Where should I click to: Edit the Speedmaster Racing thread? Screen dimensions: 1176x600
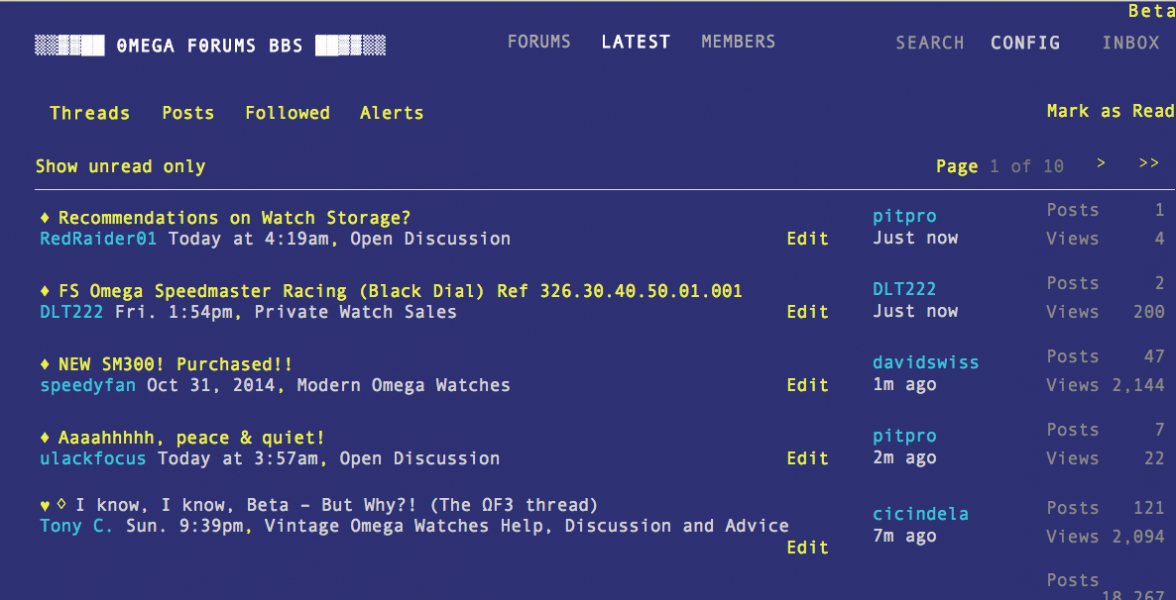(808, 311)
